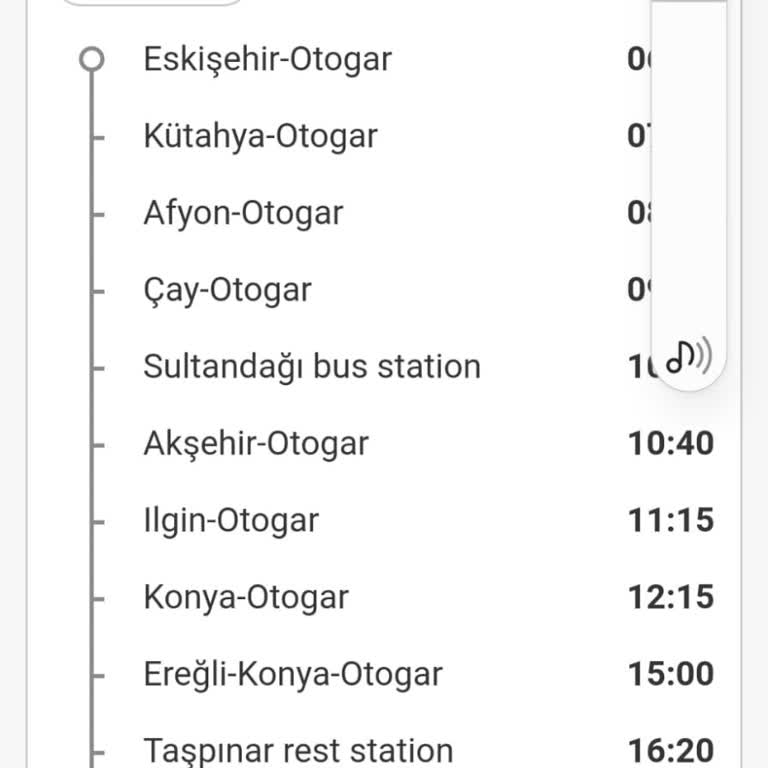Click the volume slider panel above the sound icon

pyautogui.click(x=689, y=170)
